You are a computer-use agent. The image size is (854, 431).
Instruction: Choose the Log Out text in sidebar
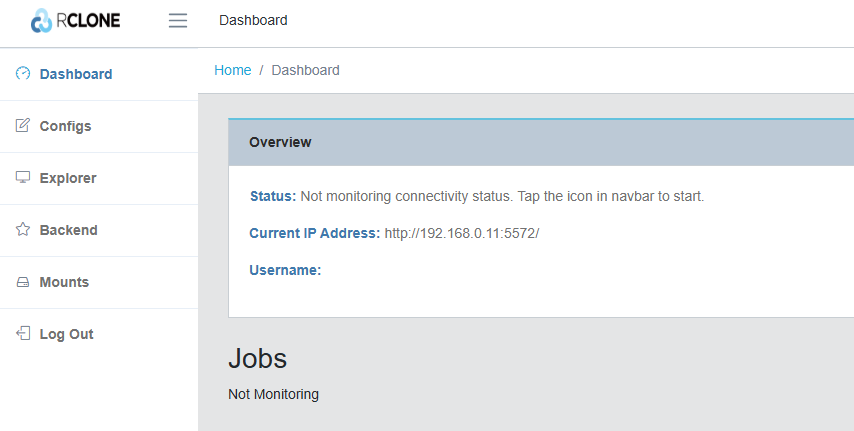[66, 334]
